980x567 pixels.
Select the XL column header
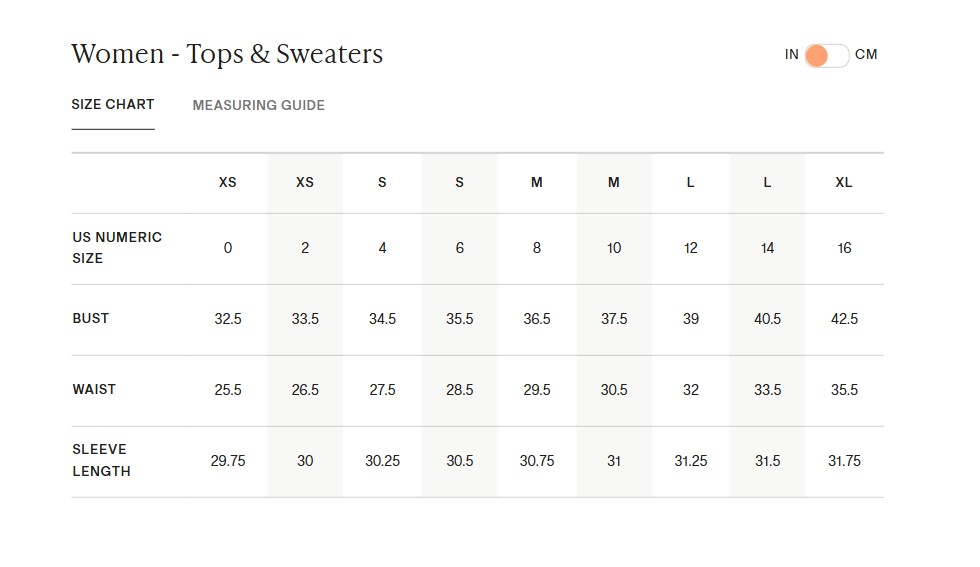844,182
